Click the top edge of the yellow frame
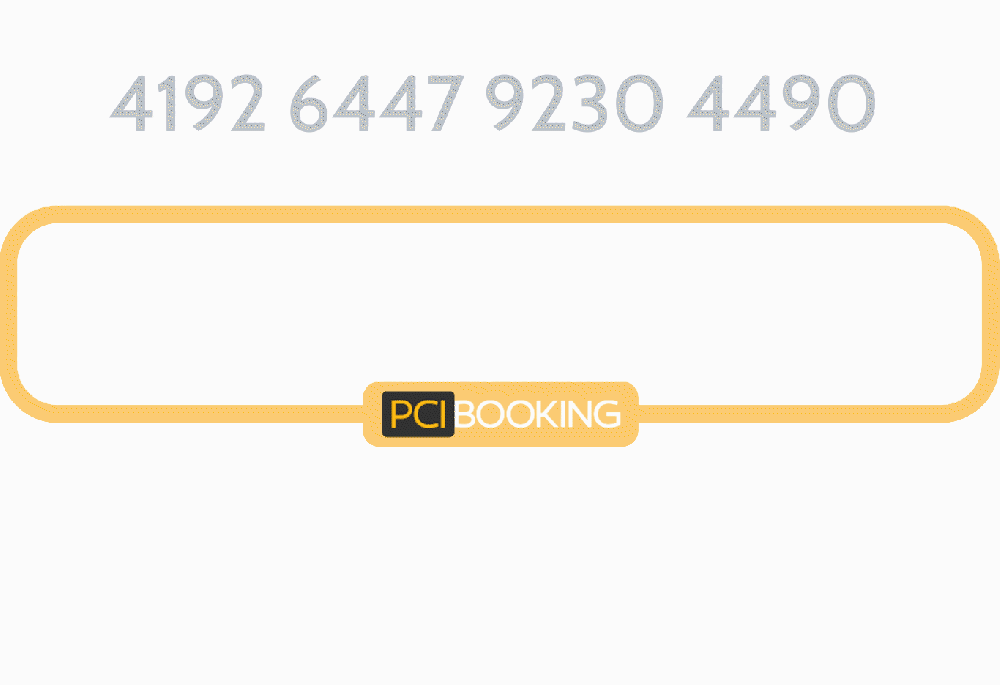Screen dimensions: 1000x685 click(x=500, y=214)
